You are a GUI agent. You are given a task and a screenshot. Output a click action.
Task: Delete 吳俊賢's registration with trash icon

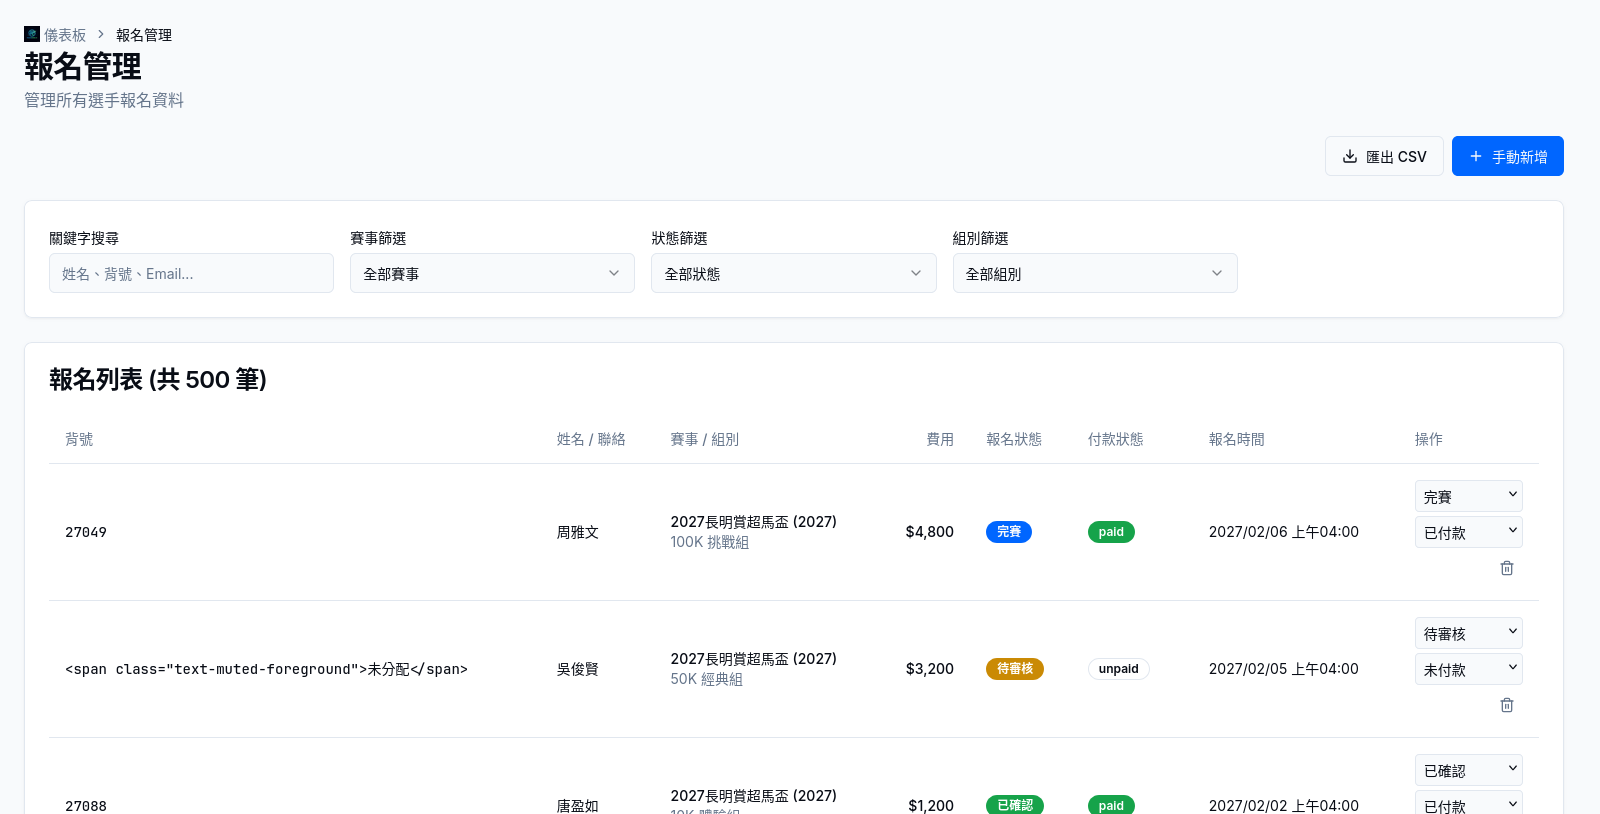(1507, 705)
